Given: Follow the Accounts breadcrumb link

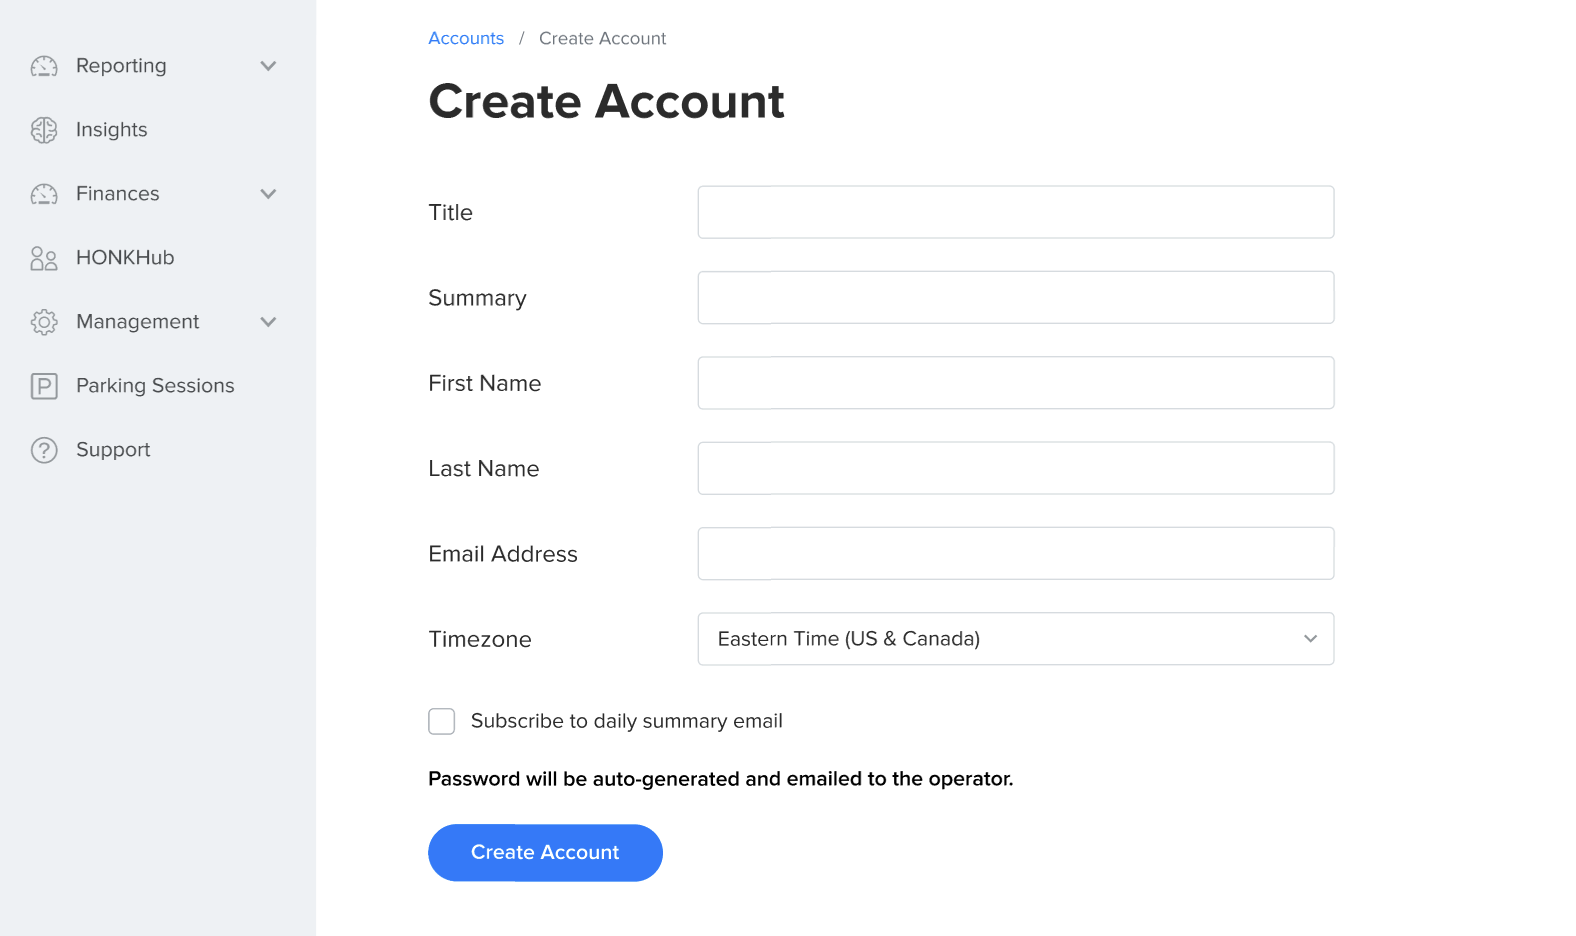Looking at the screenshot, I should (466, 38).
